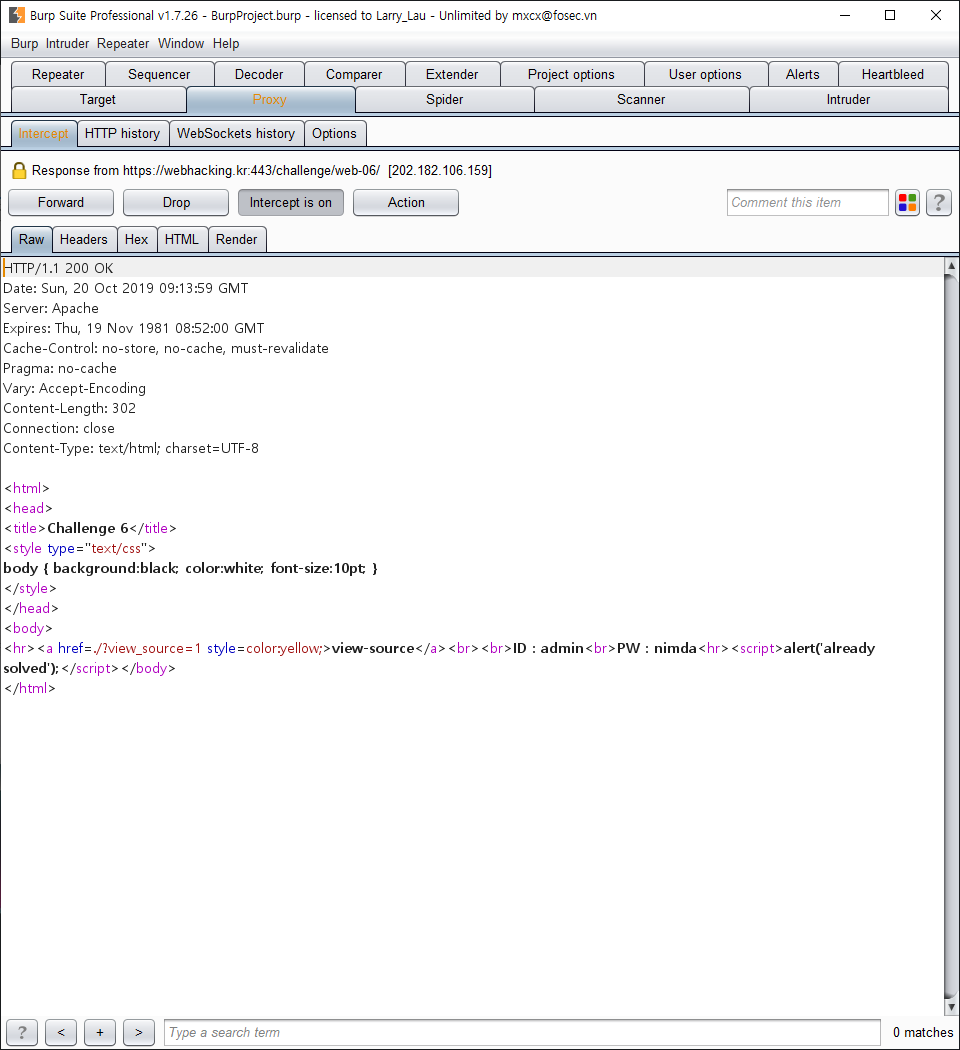Viewport: 960px width, 1050px height.
Task: Click the HTTP/1.1 200 OK status line
Action: point(59,268)
